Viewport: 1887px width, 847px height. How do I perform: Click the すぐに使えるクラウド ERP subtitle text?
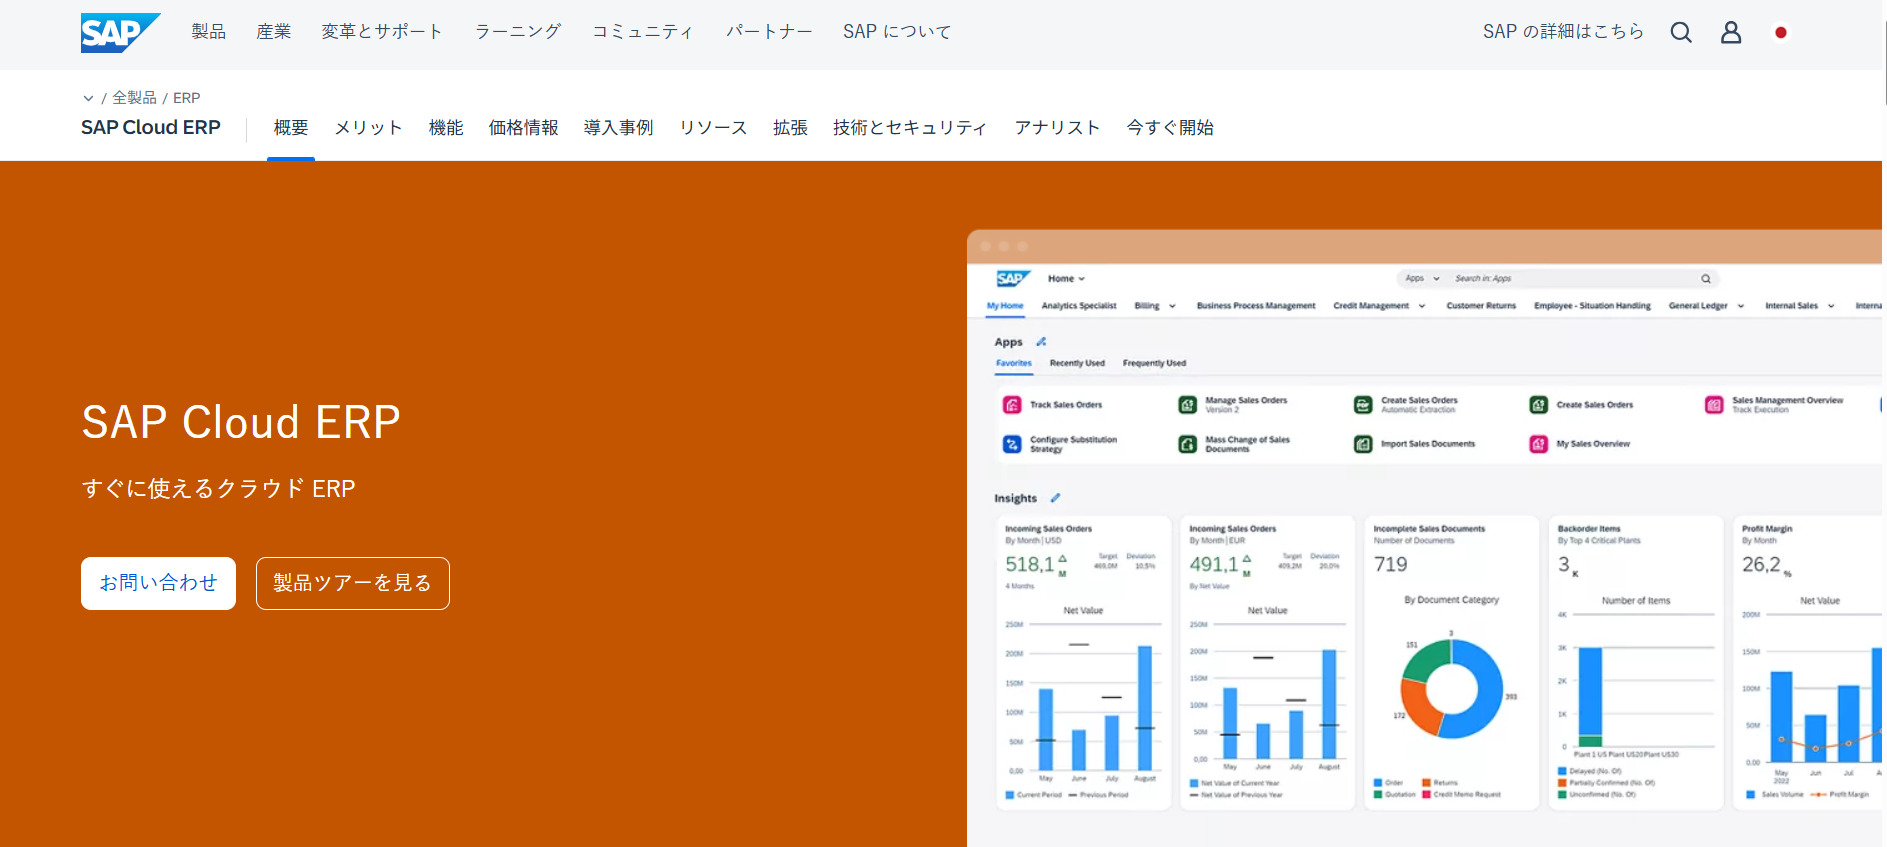(x=218, y=488)
